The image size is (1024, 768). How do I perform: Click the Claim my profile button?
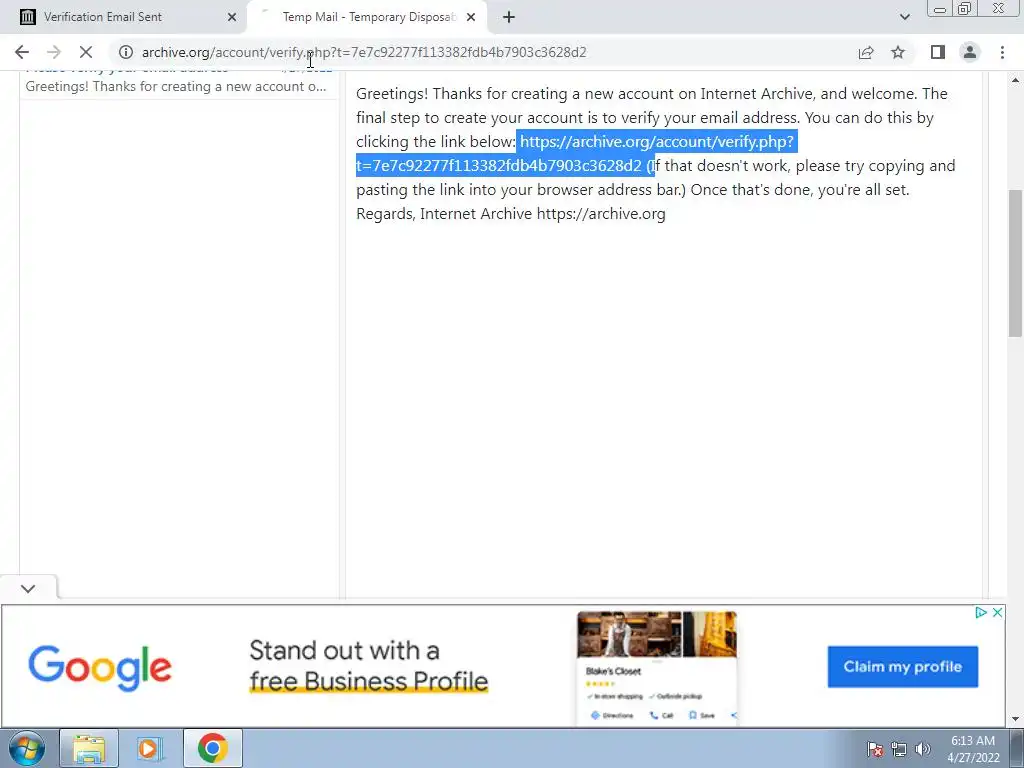903,667
